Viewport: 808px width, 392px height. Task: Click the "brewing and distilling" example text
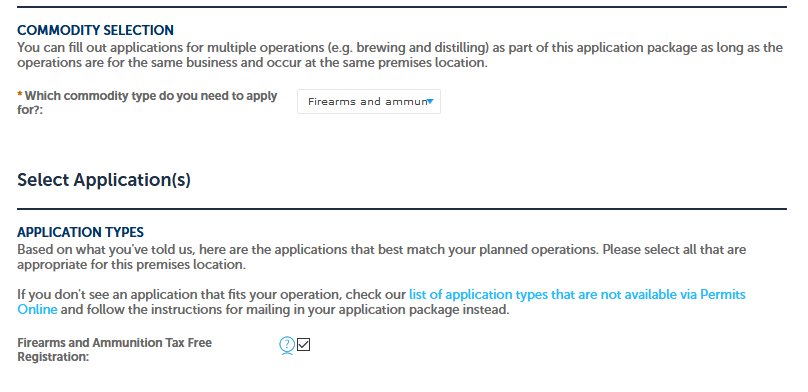pos(420,48)
